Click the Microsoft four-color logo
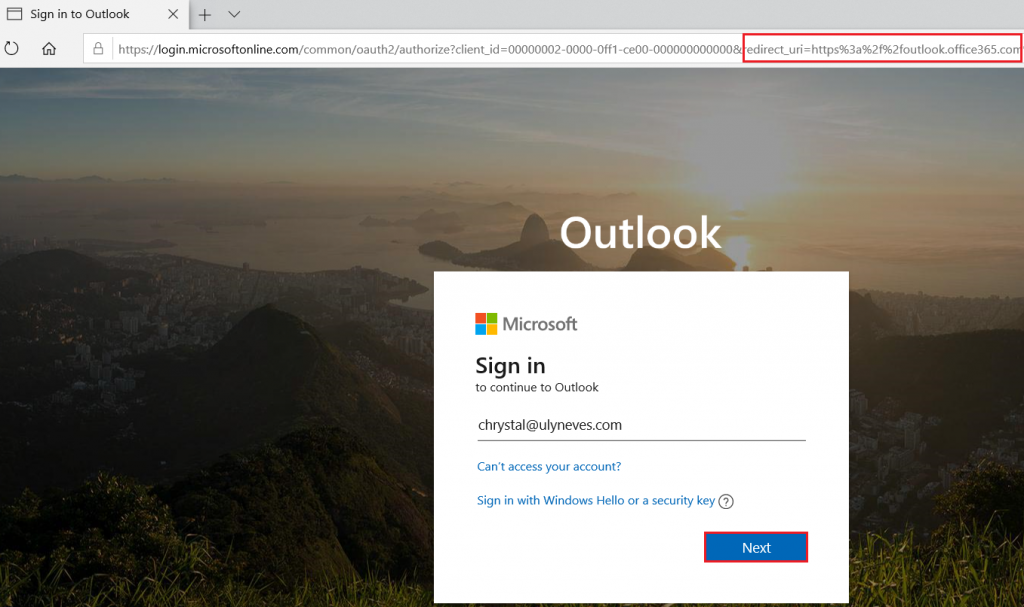Viewport: 1024px width, 607px height. pyautogui.click(x=486, y=323)
